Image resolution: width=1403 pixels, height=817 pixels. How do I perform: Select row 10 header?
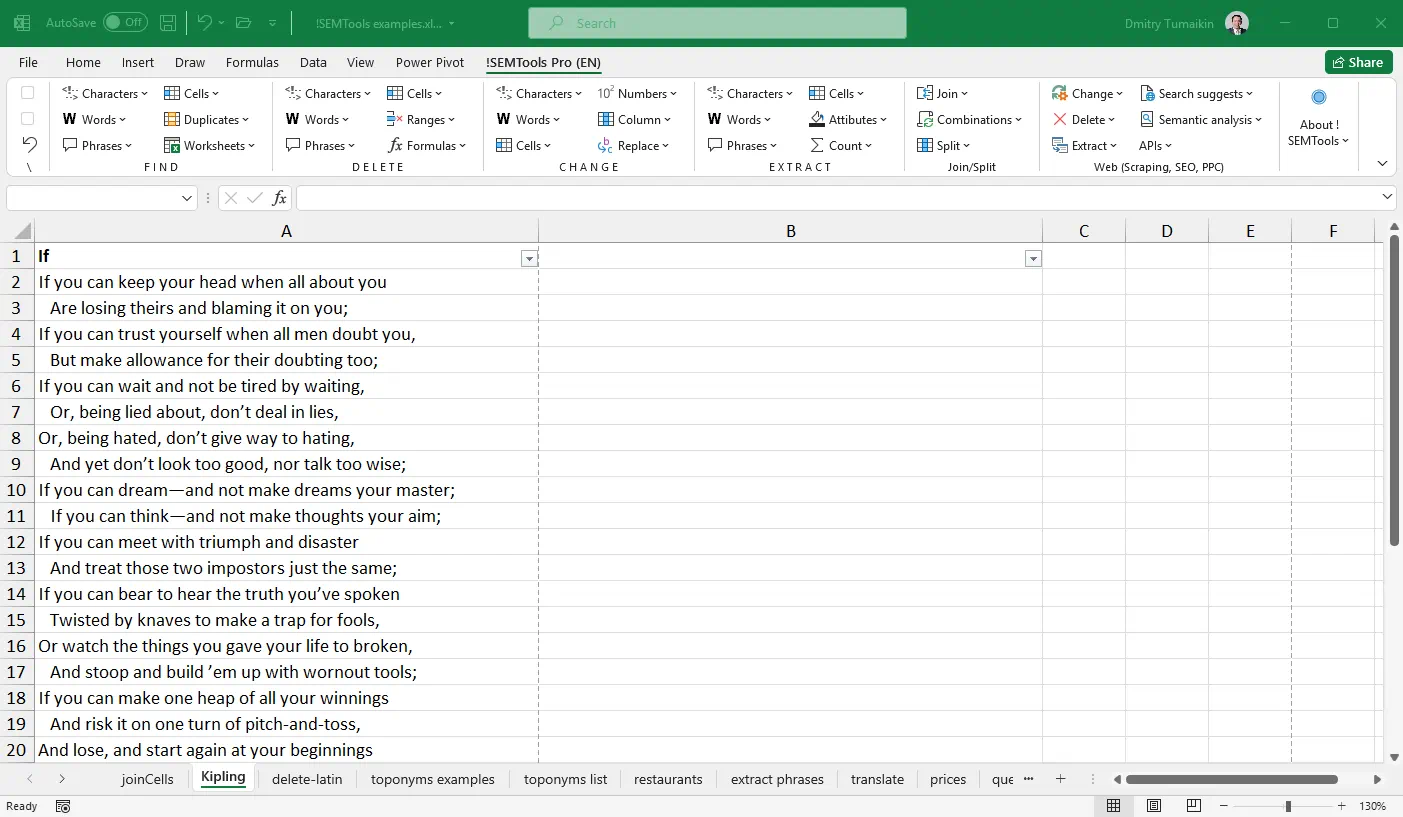17,490
